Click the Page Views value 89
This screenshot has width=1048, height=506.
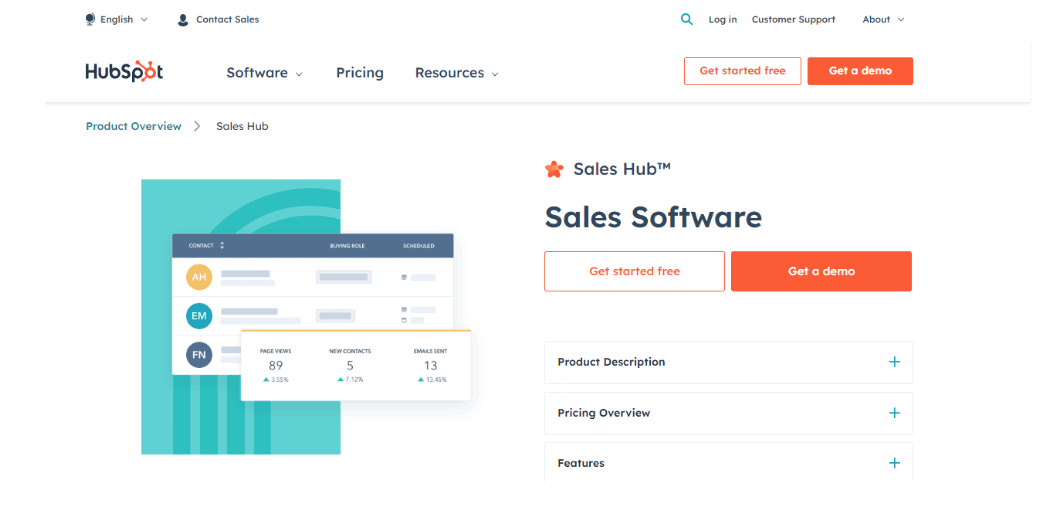click(276, 365)
